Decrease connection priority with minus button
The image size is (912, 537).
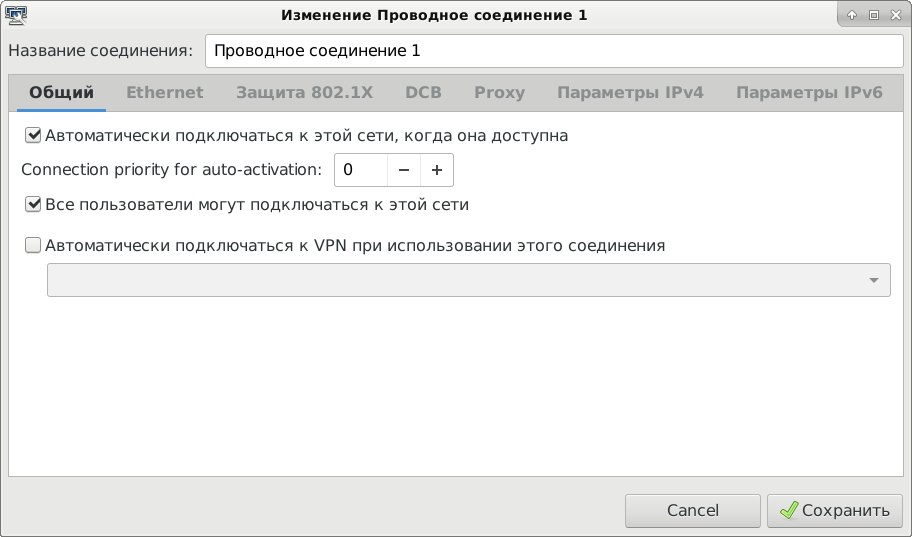point(404,170)
